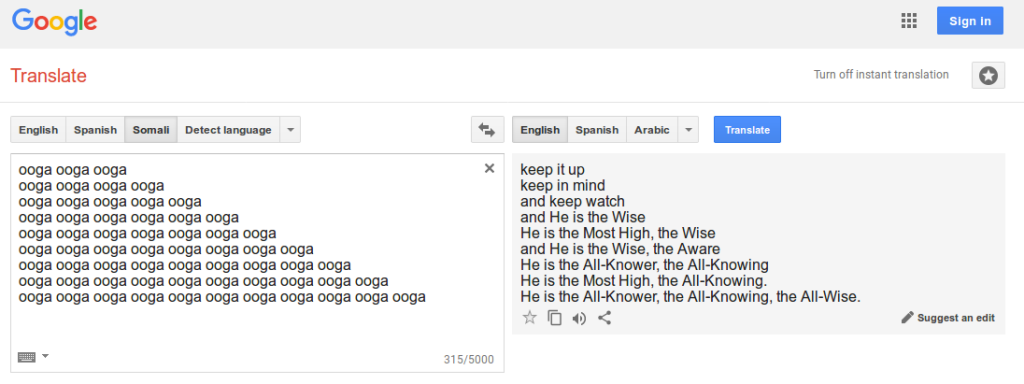Screen dimensions: 1024x384
Task: Toggle Detect language as source
Action: 228,130
